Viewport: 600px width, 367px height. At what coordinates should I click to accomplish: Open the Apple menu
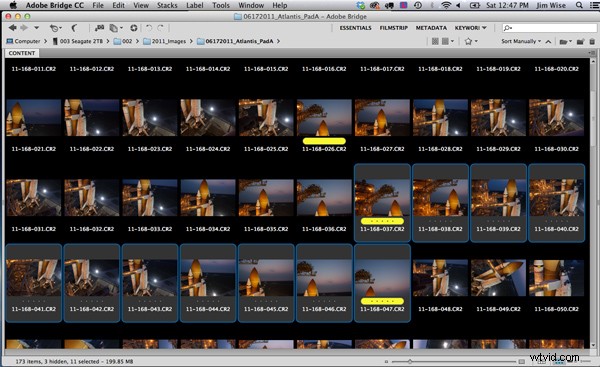point(13,5)
